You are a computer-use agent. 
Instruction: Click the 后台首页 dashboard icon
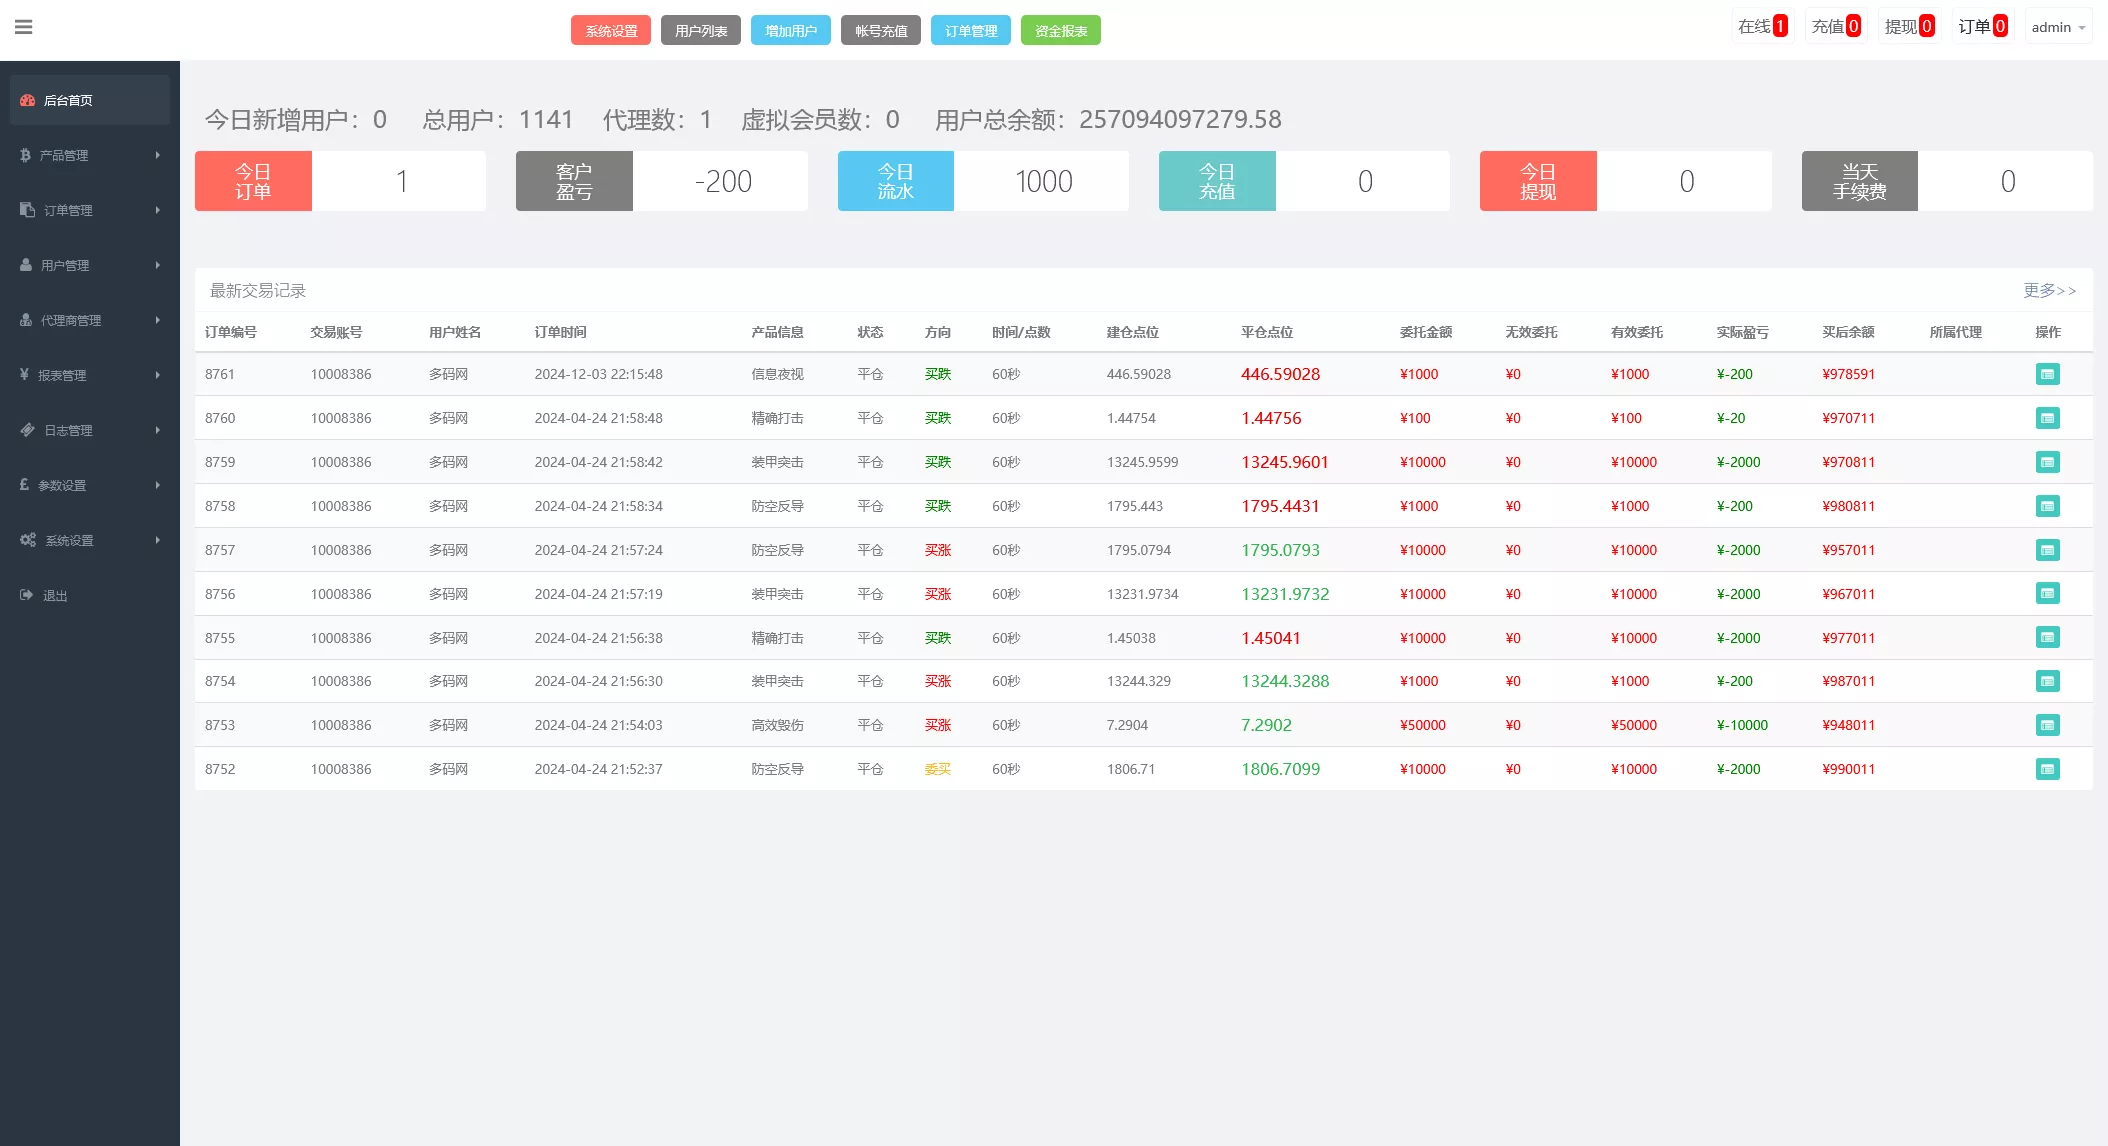(x=28, y=100)
